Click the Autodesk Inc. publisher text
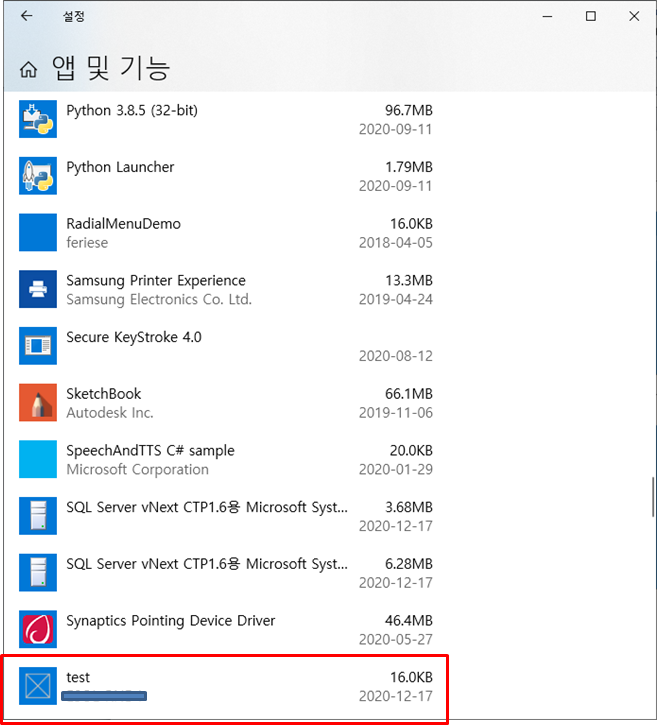 (x=110, y=413)
